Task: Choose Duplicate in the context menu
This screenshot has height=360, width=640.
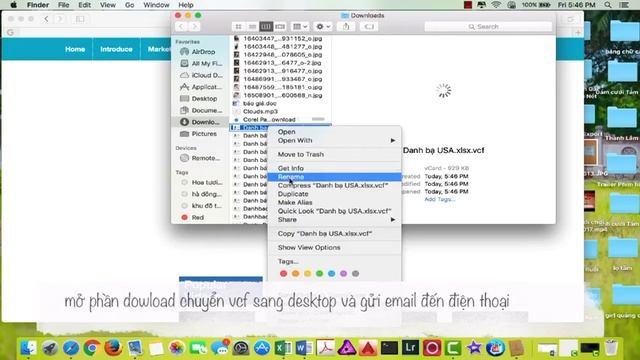Action: click(334, 194)
